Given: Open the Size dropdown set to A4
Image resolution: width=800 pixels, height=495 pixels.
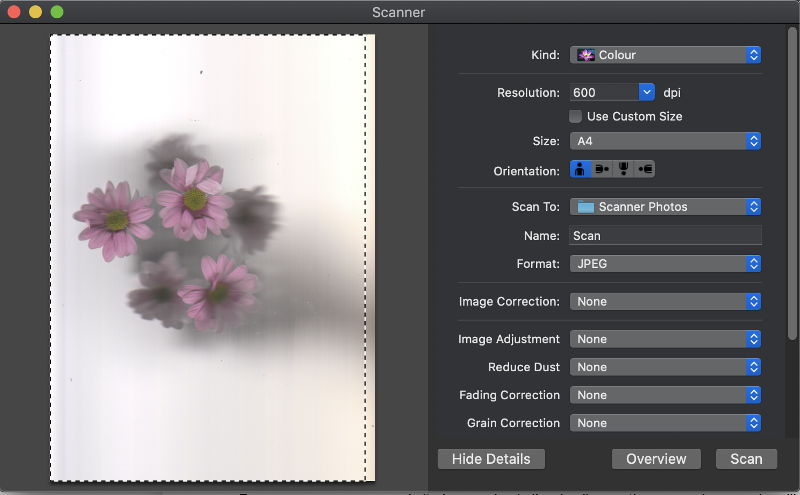Looking at the screenshot, I should point(665,141).
